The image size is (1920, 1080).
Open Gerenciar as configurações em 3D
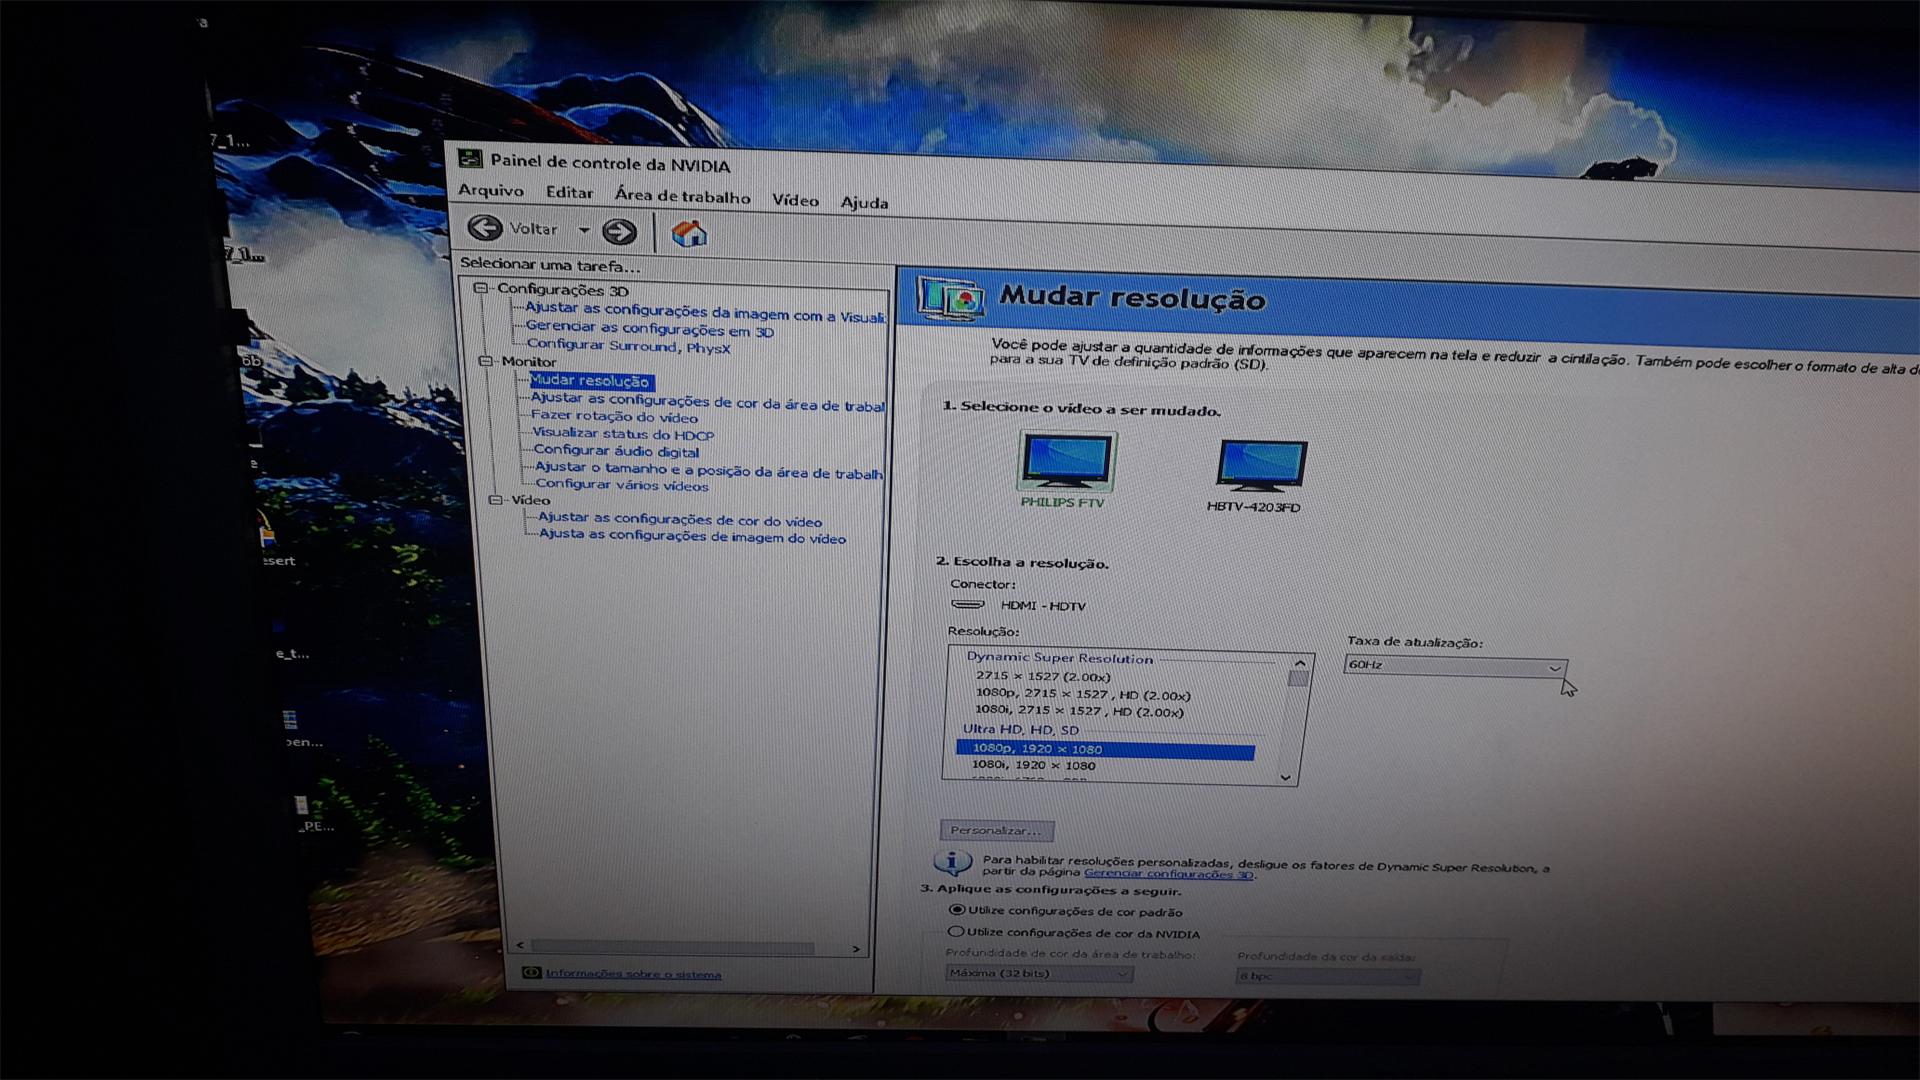(x=650, y=328)
